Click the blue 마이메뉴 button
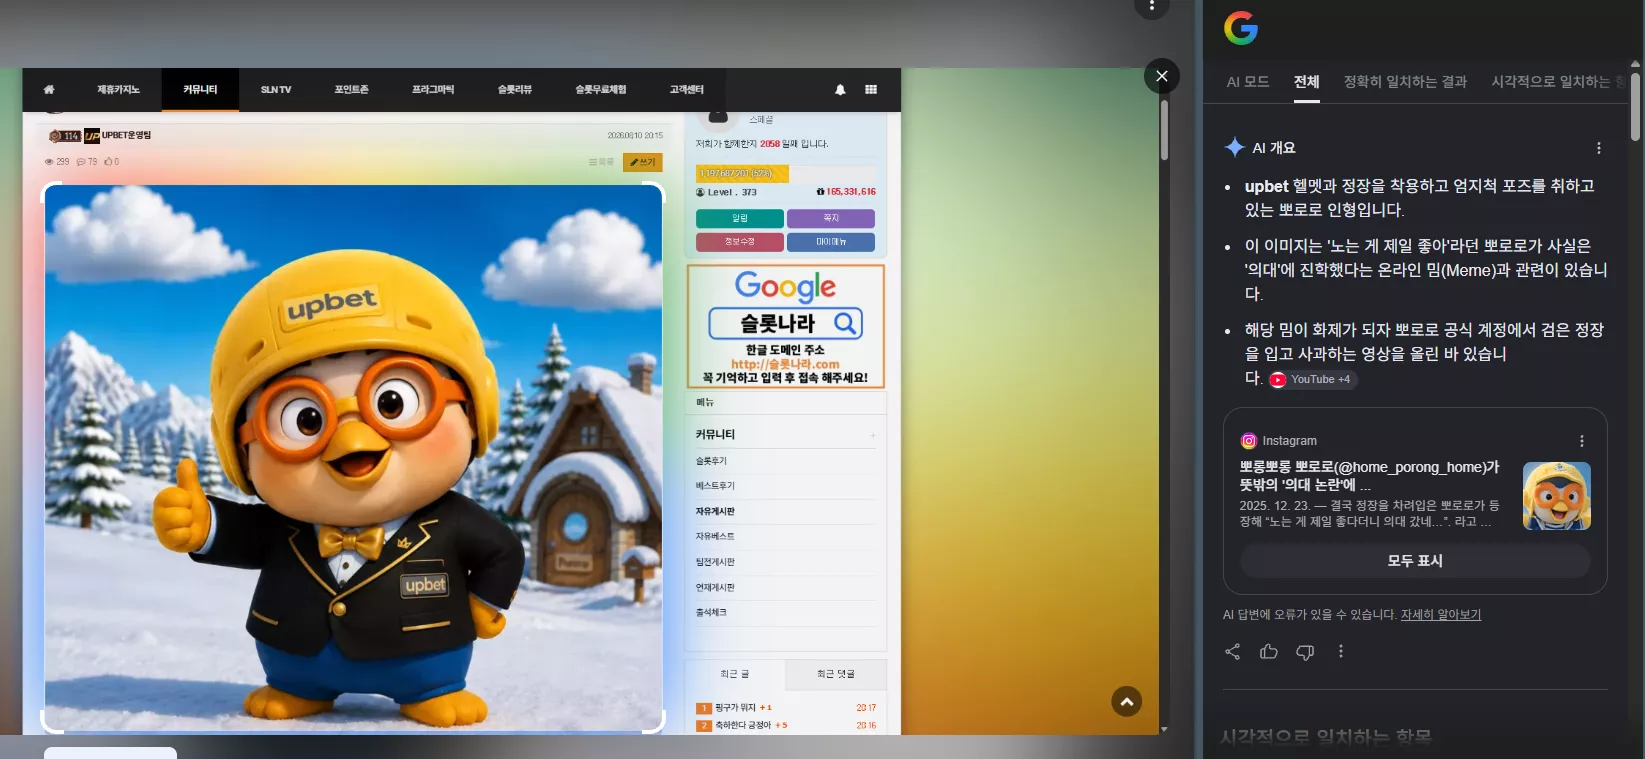Viewport: 1645px width, 759px height. [x=831, y=242]
